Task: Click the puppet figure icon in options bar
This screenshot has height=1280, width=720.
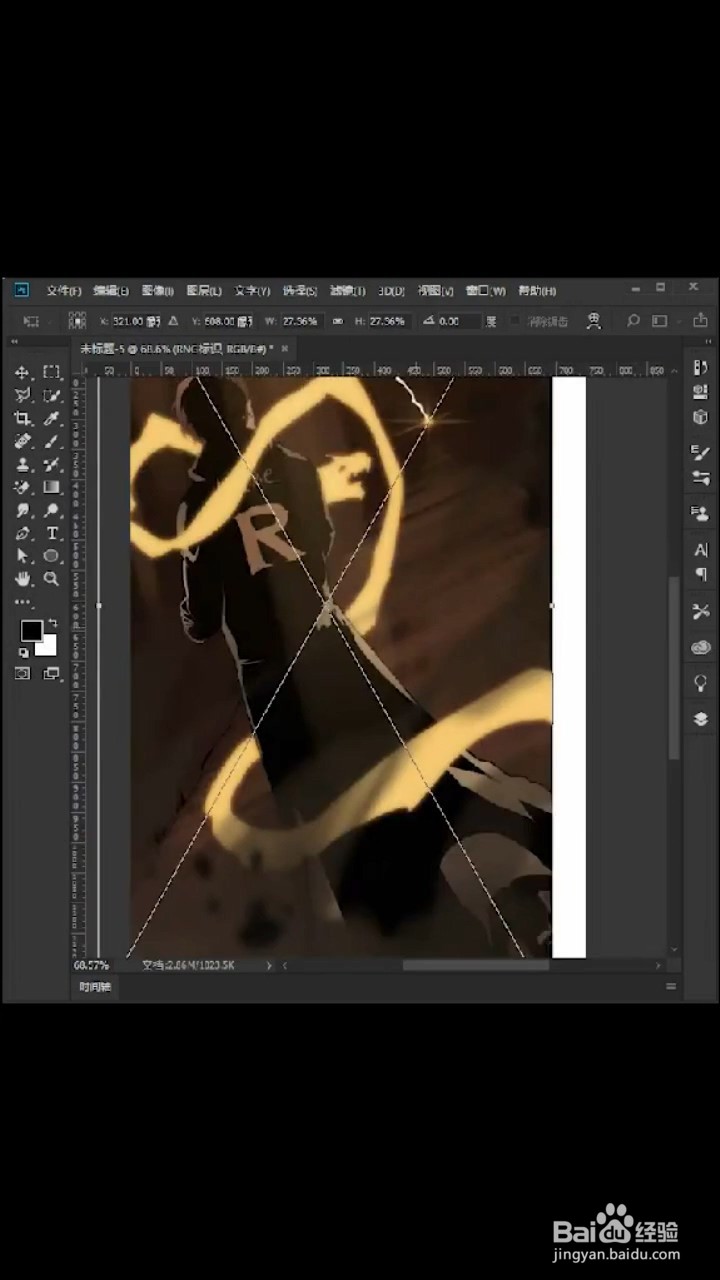Action: [593, 321]
